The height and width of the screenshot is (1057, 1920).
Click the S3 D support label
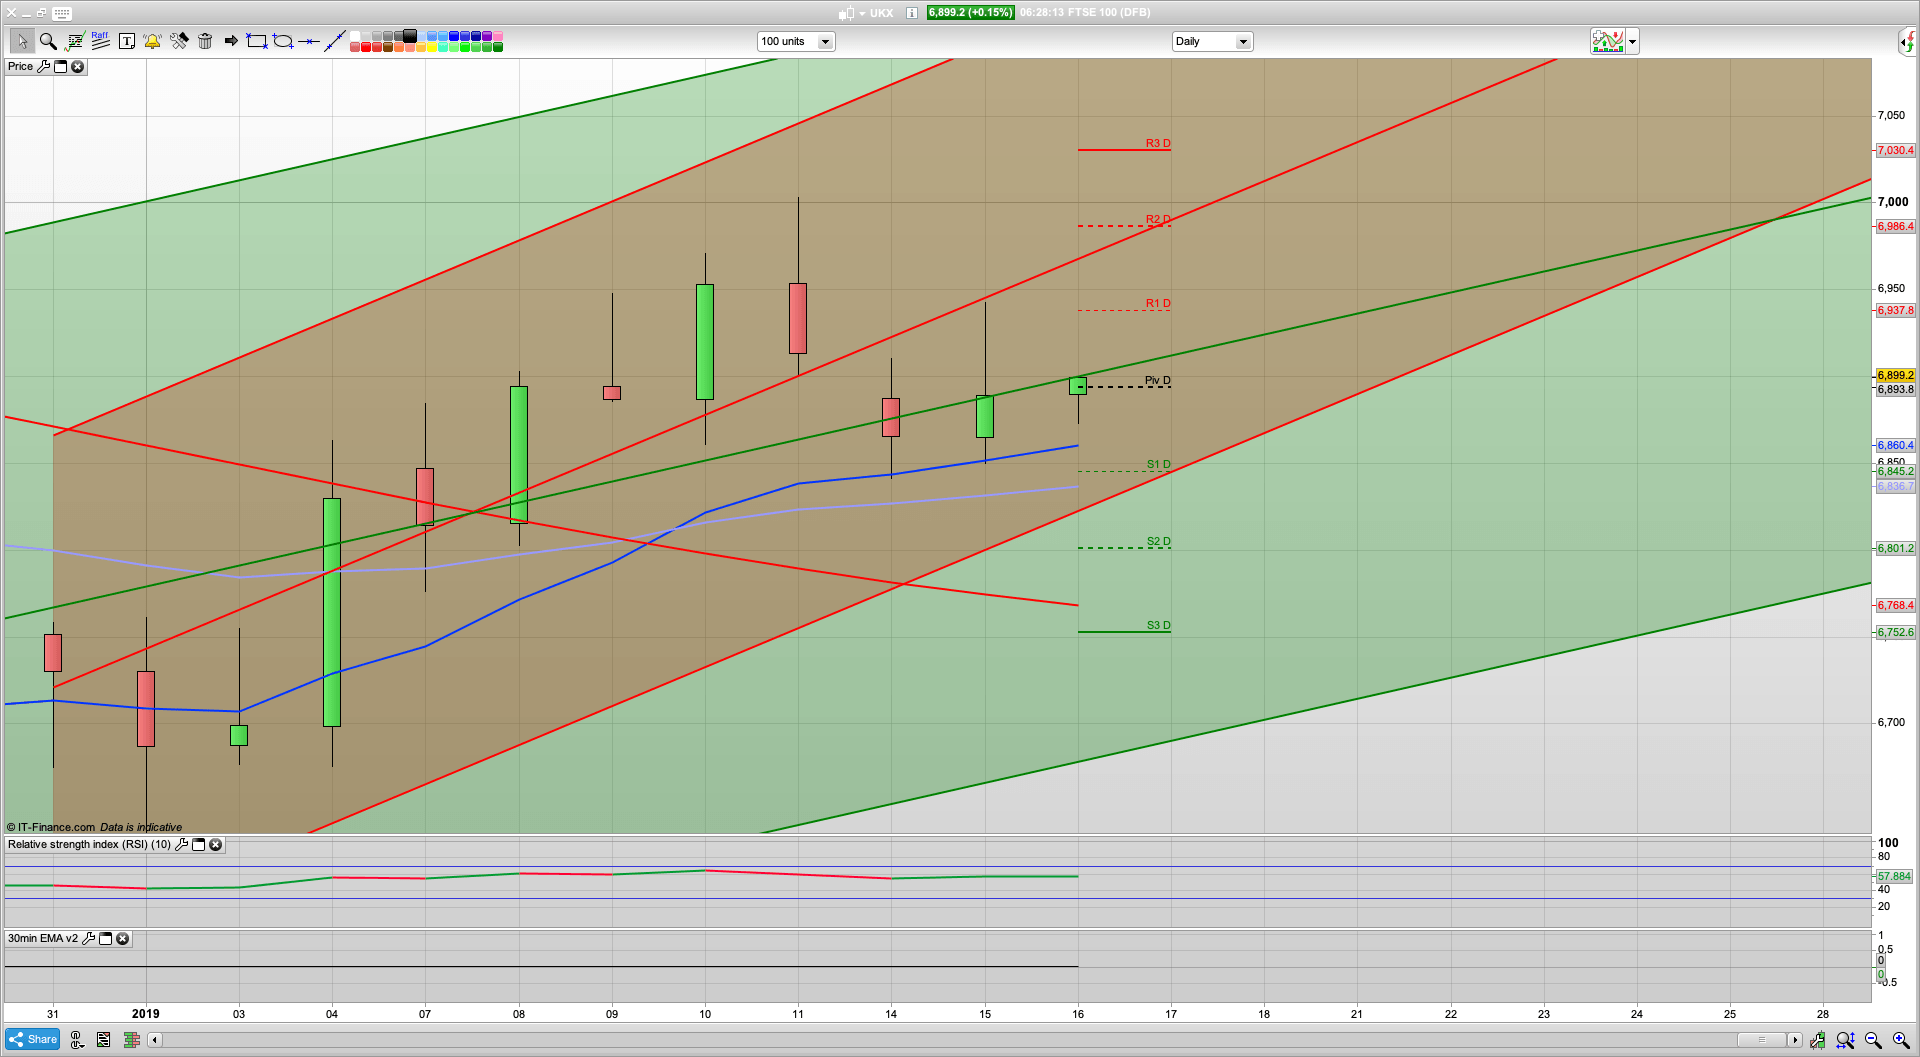pyautogui.click(x=1158, y=625)
